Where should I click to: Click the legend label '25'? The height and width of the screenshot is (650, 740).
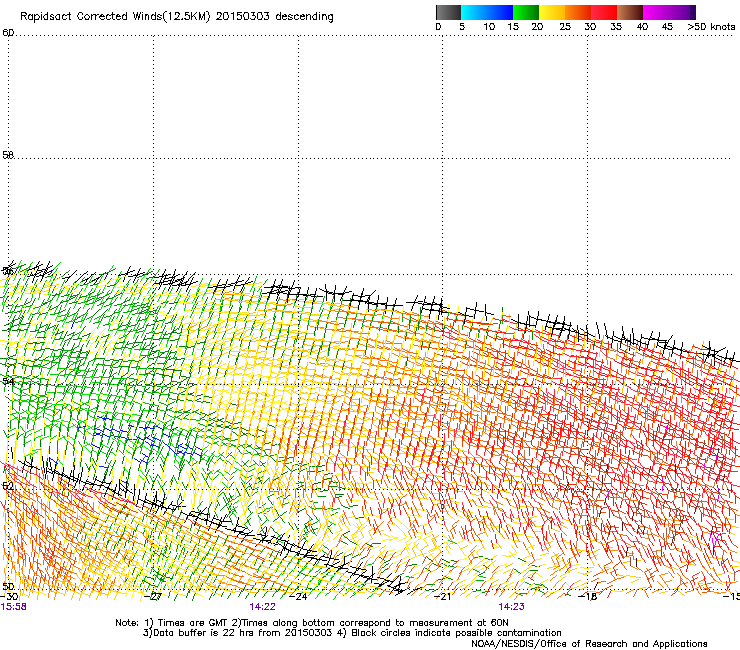coord(565,27)
